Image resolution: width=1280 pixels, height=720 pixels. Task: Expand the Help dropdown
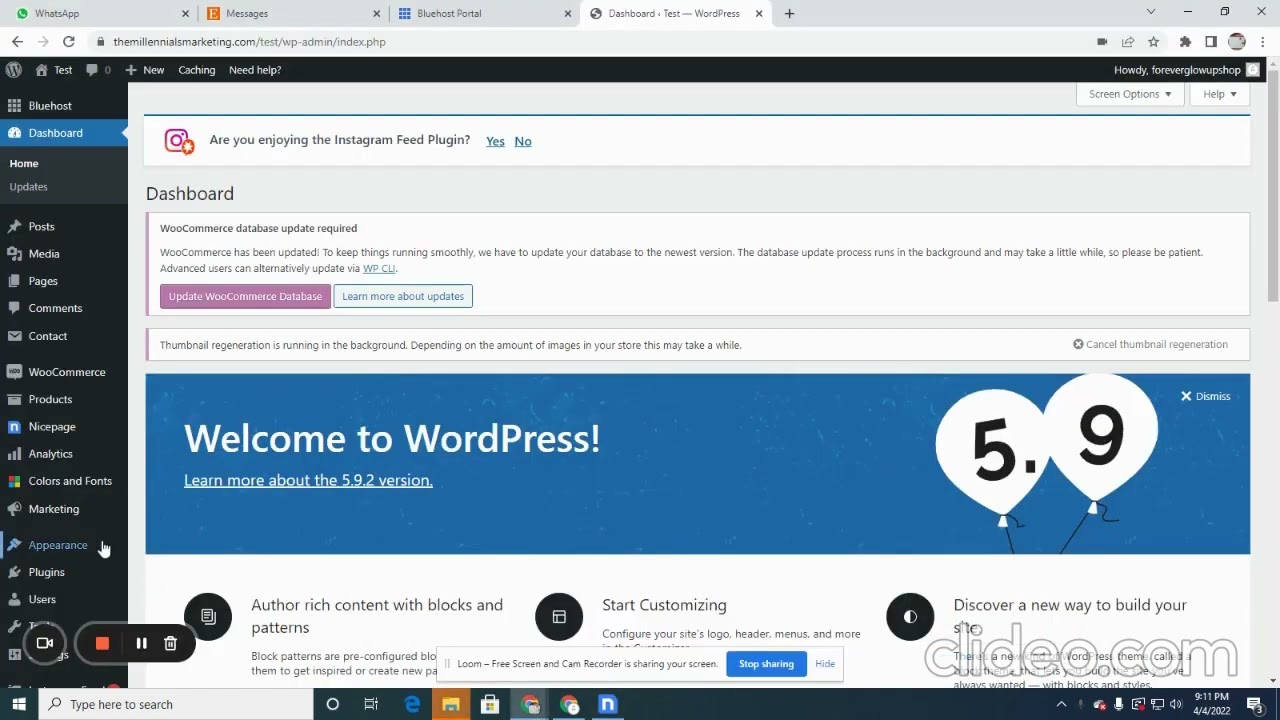(1219, 94)
